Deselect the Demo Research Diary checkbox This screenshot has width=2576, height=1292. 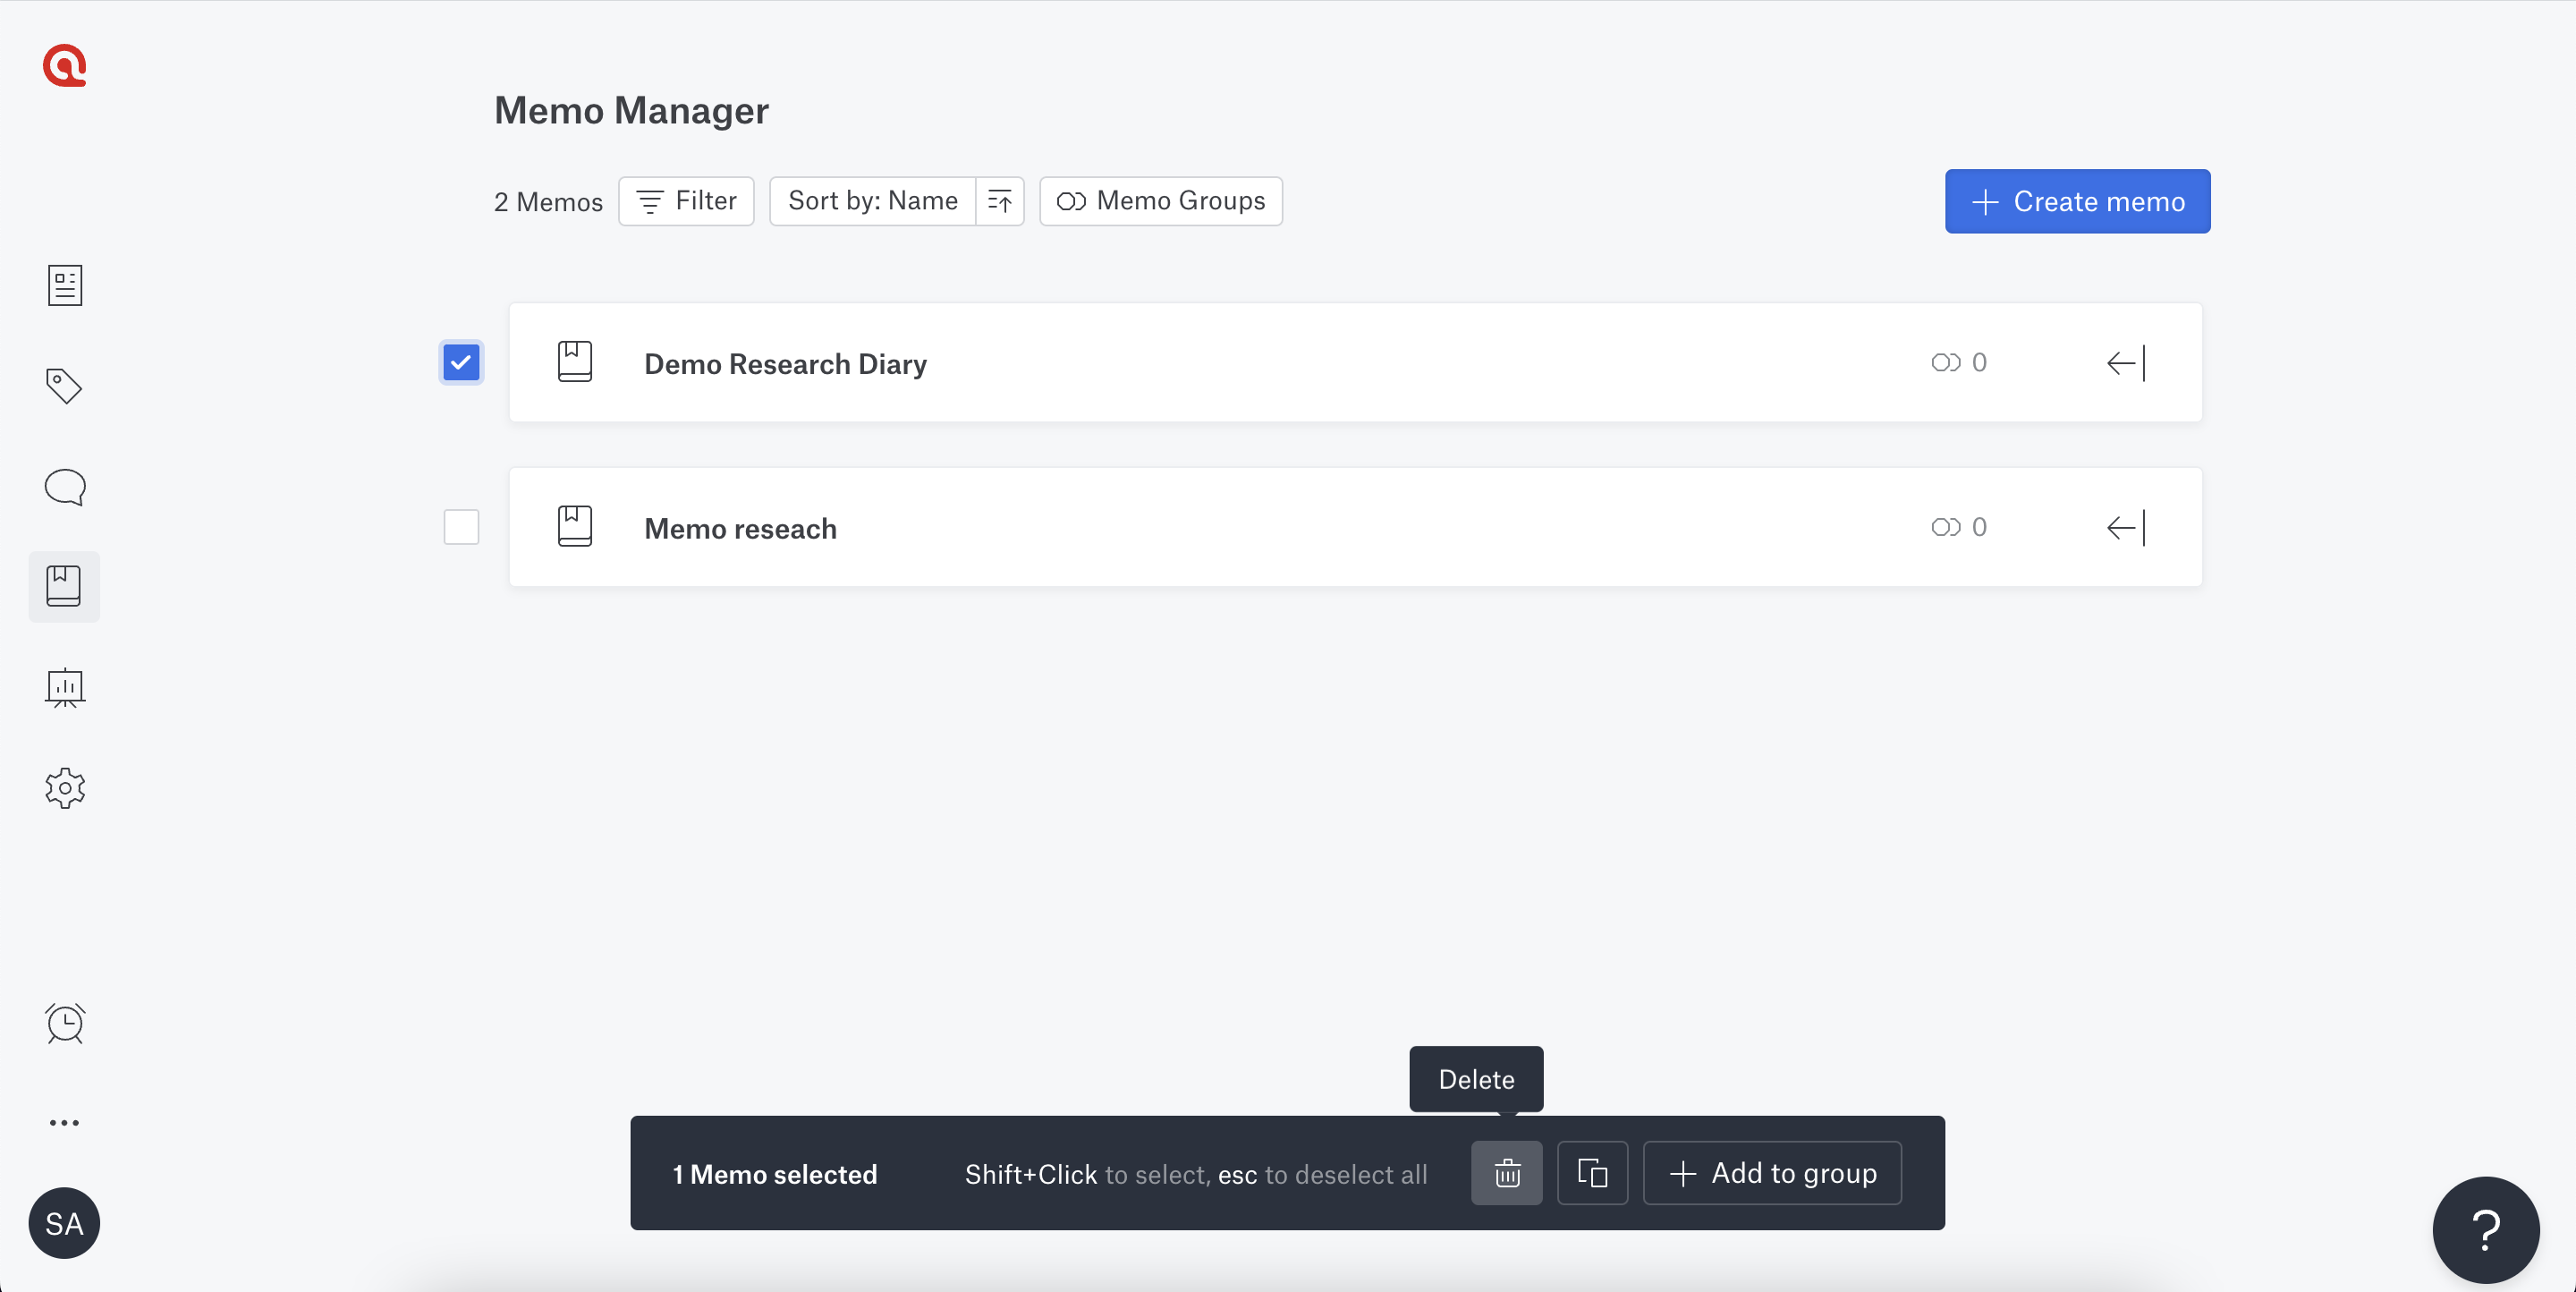[460, 362]
